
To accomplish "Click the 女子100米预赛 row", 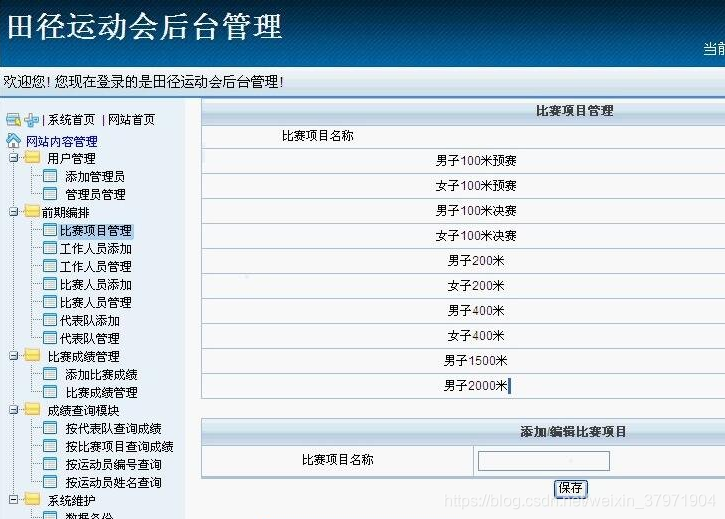I will pyautogui.click(x=463, y=186).
